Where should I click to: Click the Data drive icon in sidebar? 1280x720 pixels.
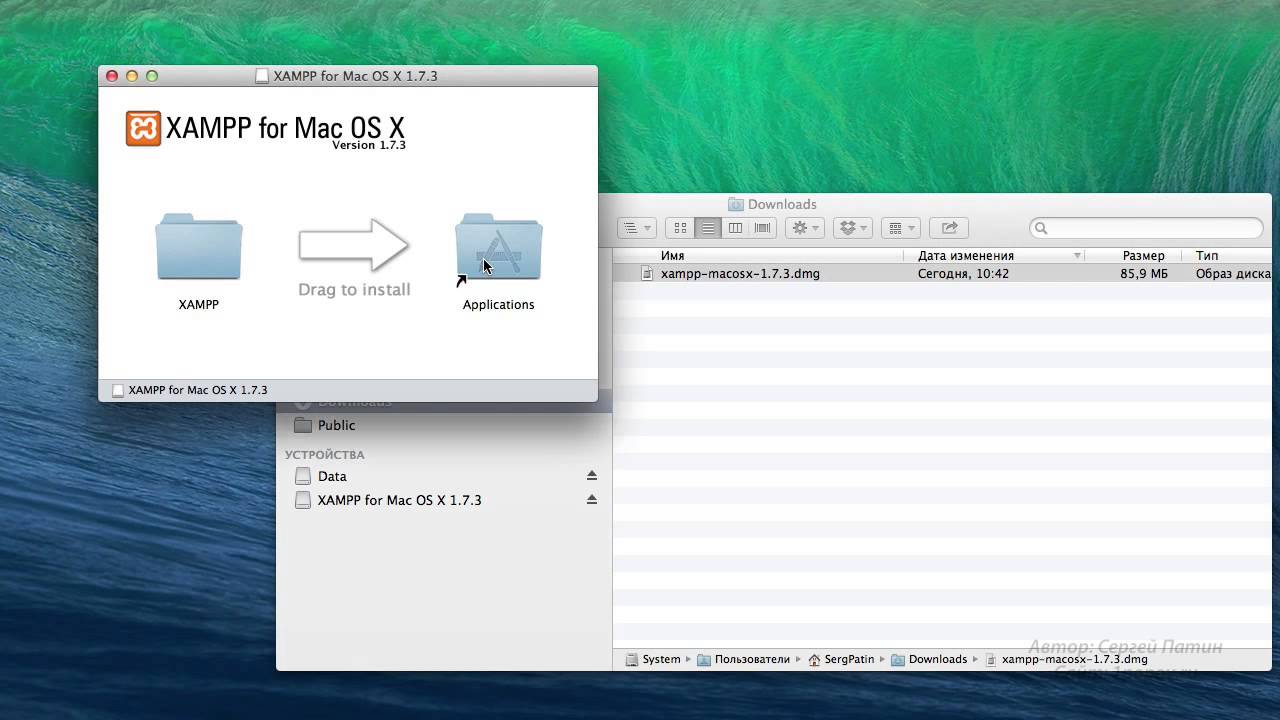point(303,476)
